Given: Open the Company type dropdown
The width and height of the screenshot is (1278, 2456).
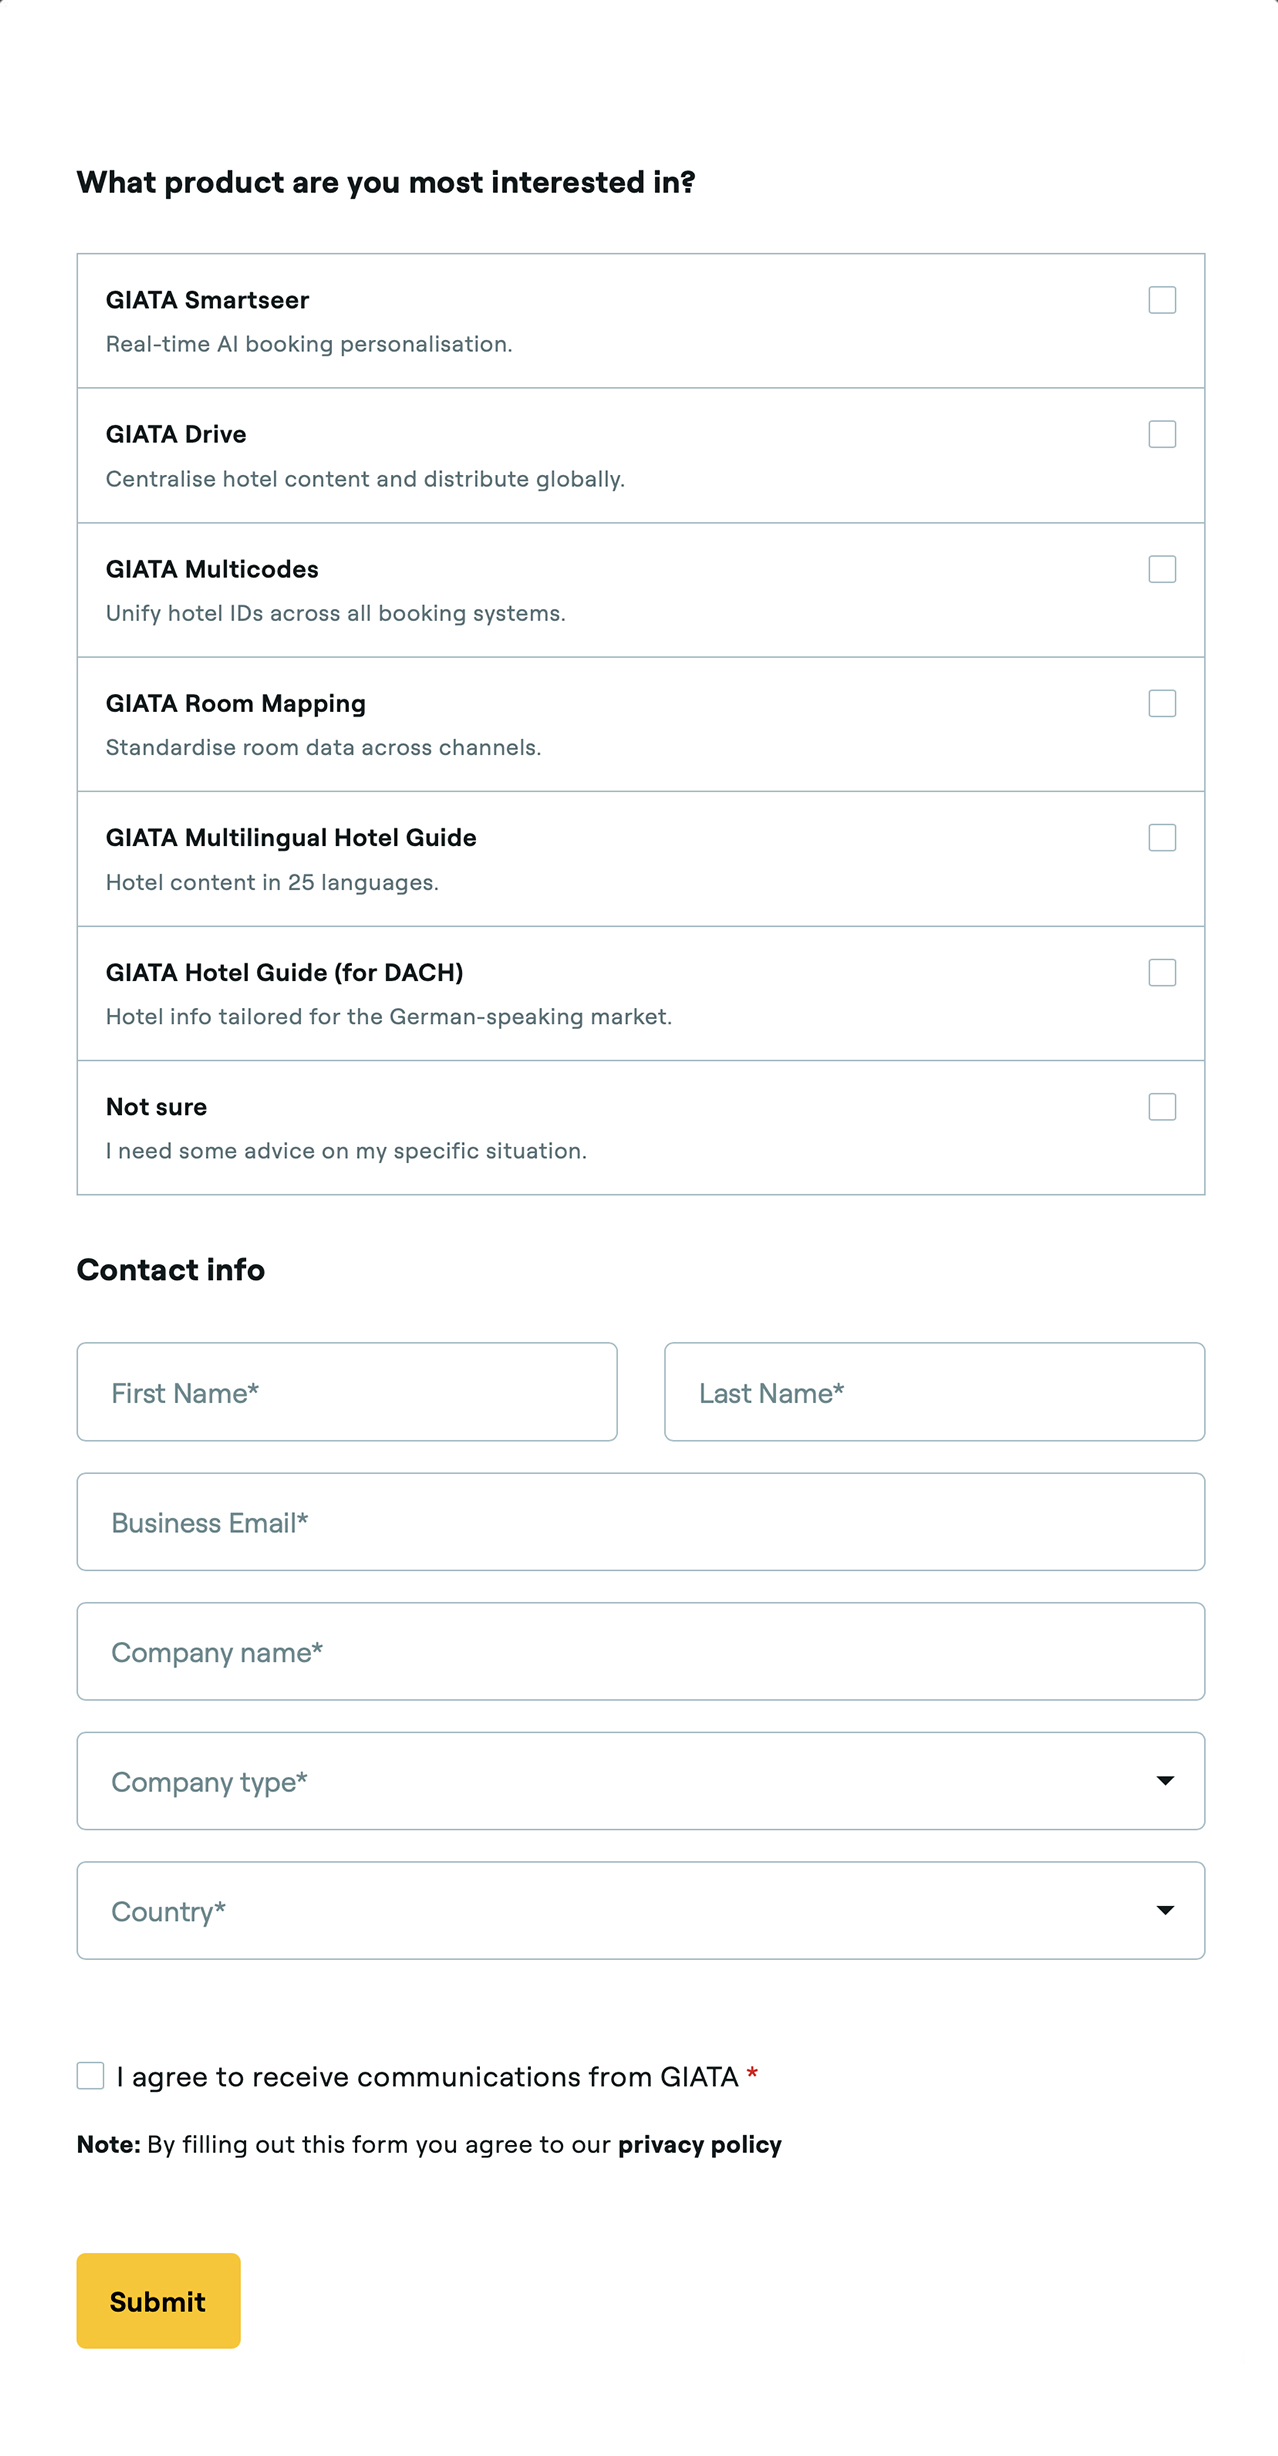Looking at the screenshot, I should (640, 1781).
